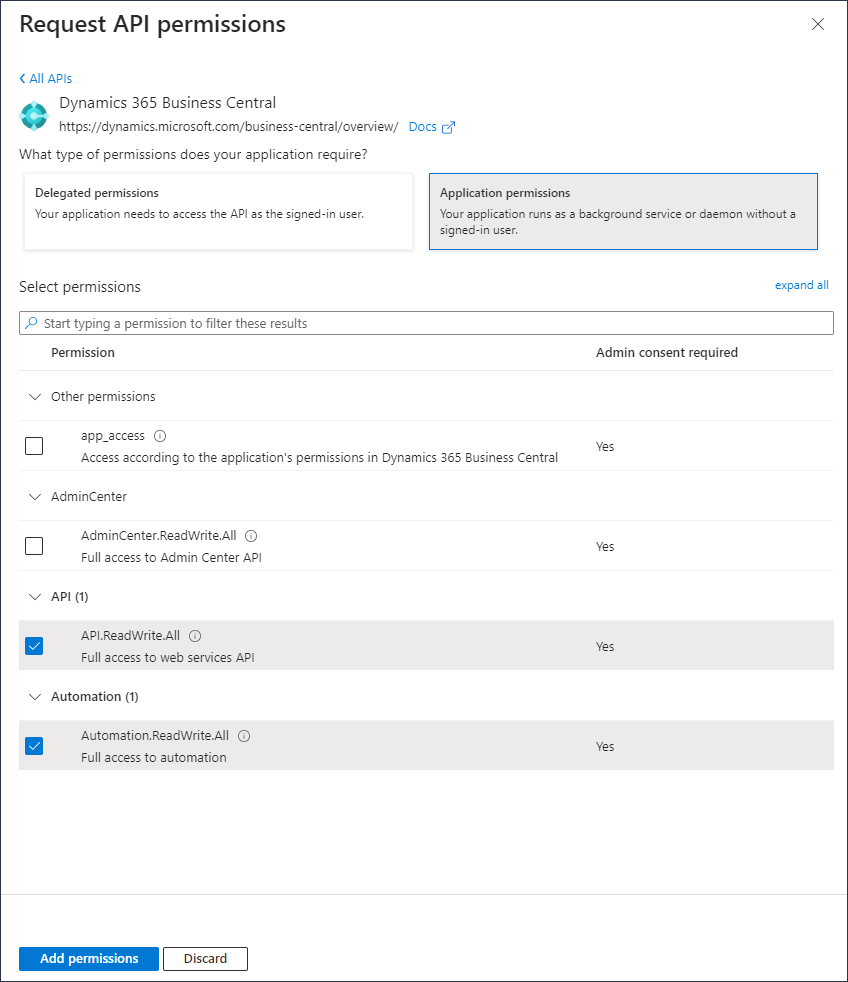Collapse the Automation (1) group chevron
This screenshot has width=848, height=982.
coord(35,697)
